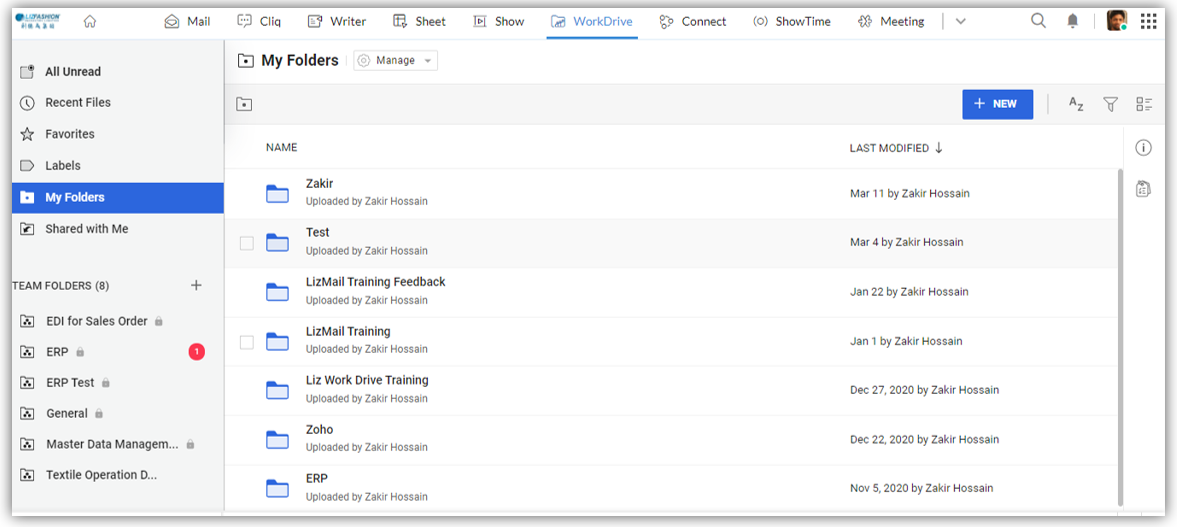Image resolution: width=1177 pixels, height=527 pixels.
Task: Click the LizMail Training Feedback folder icon
Action: [x=278, y=292]
